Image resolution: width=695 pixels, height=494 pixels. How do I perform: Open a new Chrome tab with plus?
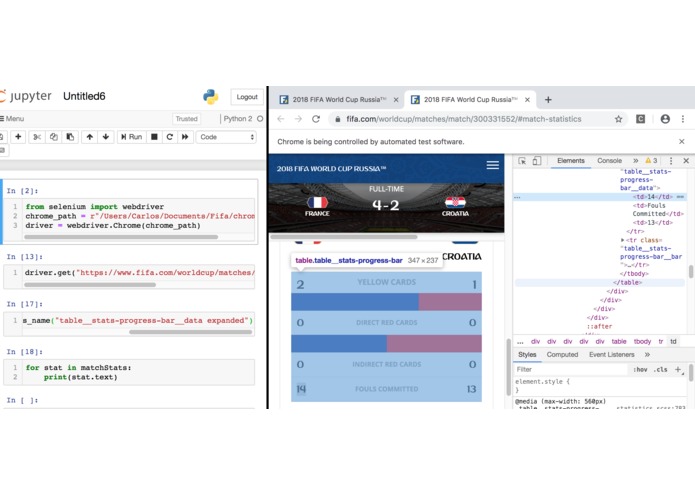click(x=548, y=100)
